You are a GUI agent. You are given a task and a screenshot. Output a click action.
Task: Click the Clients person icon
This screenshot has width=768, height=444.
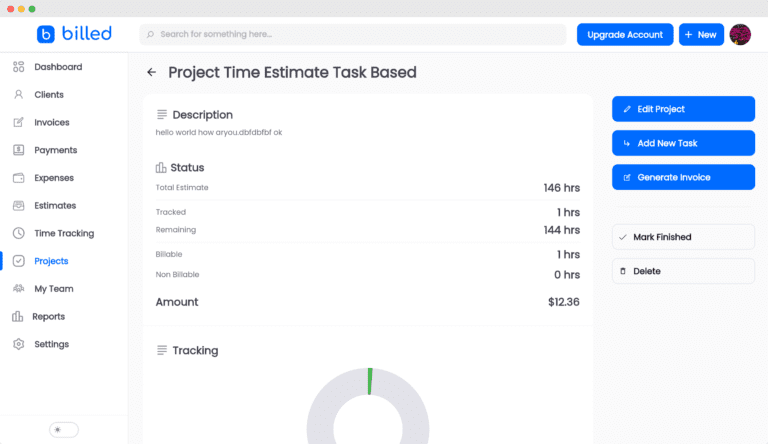(19, 95)
